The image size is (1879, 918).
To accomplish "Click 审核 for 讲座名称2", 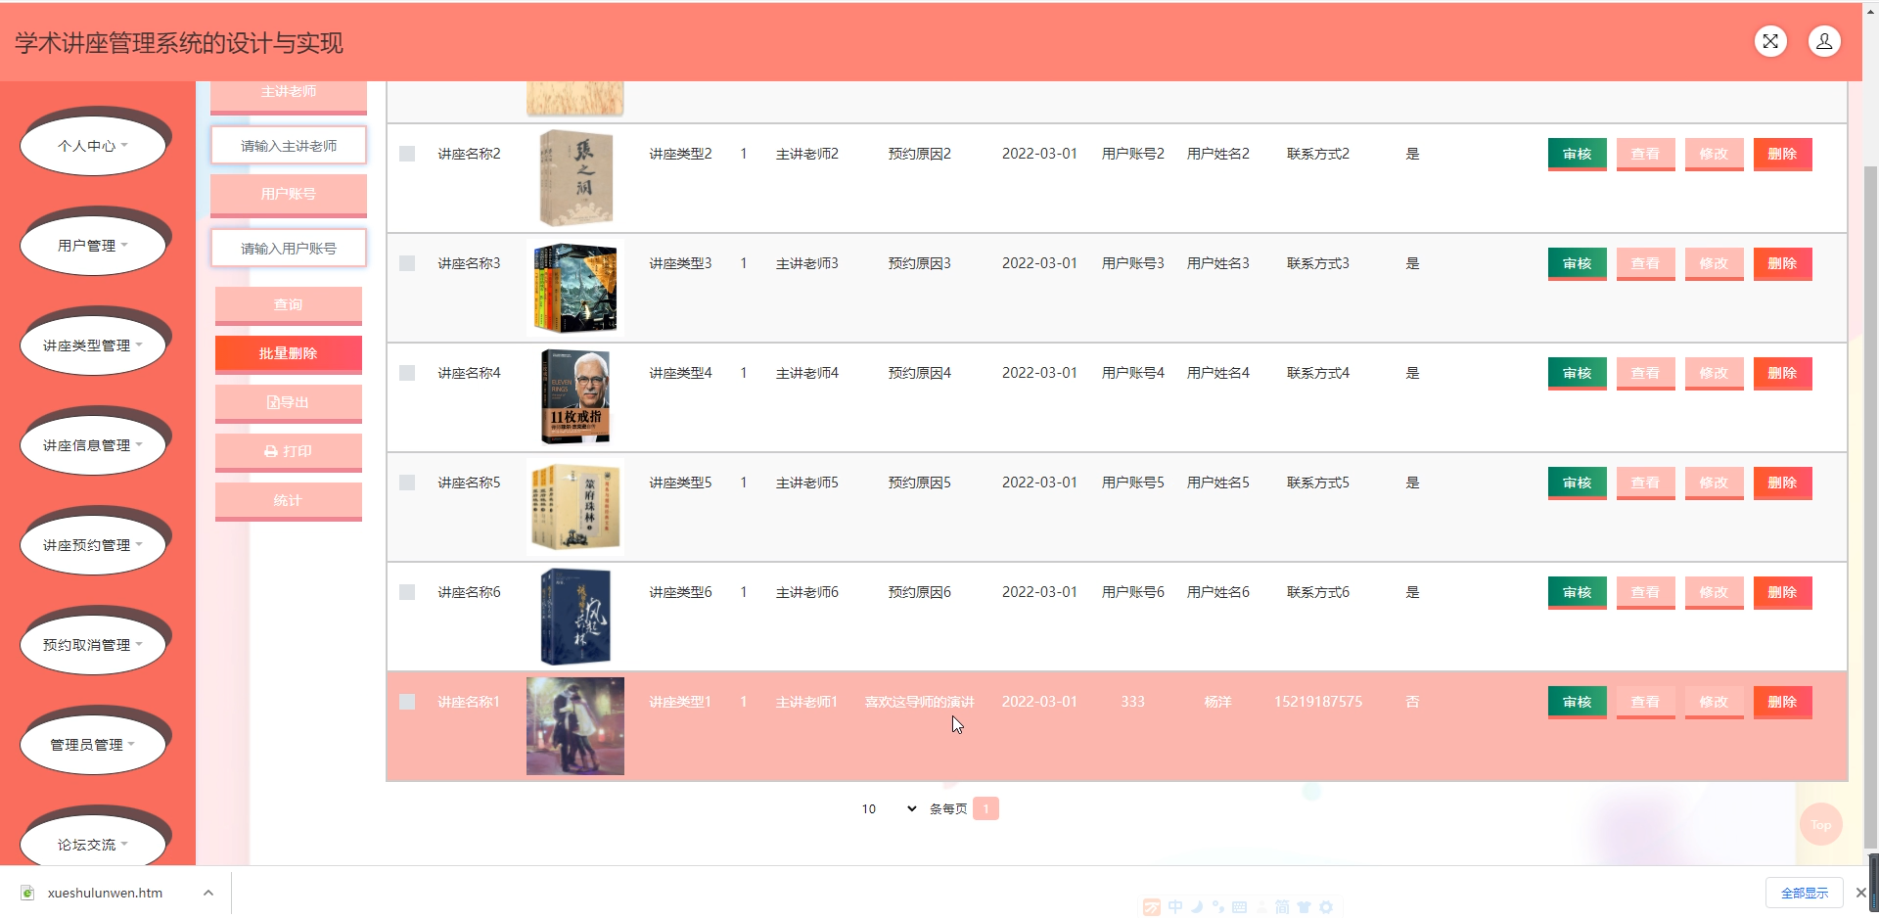I will 1577,154.
